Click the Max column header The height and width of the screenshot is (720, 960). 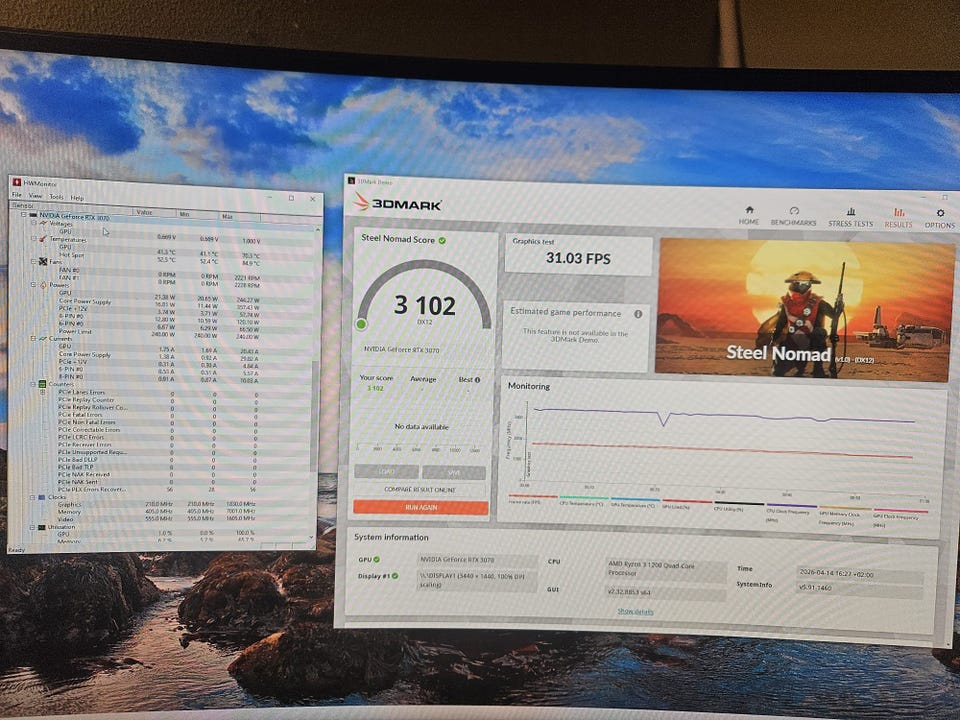pyautogui.click(x=239, y=216)
